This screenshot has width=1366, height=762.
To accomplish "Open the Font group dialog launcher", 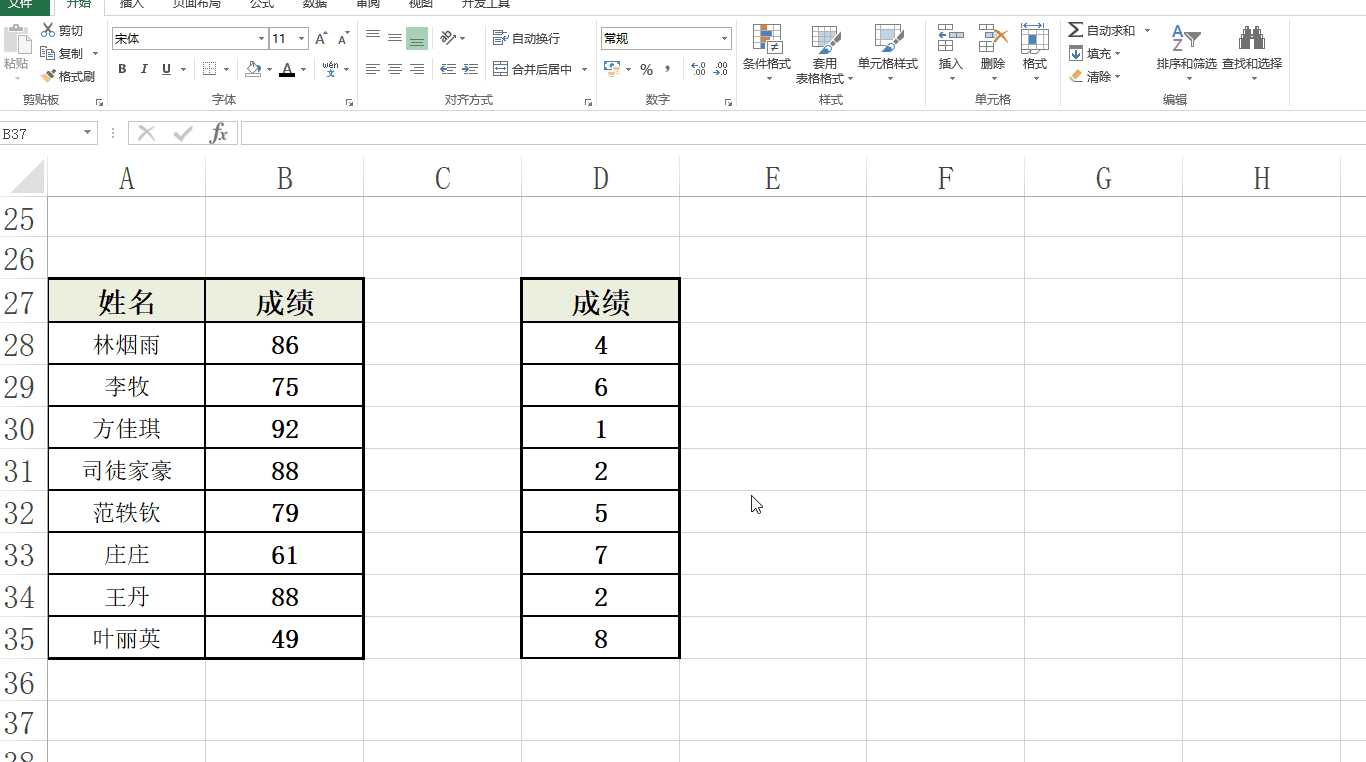I will (349, 102).
